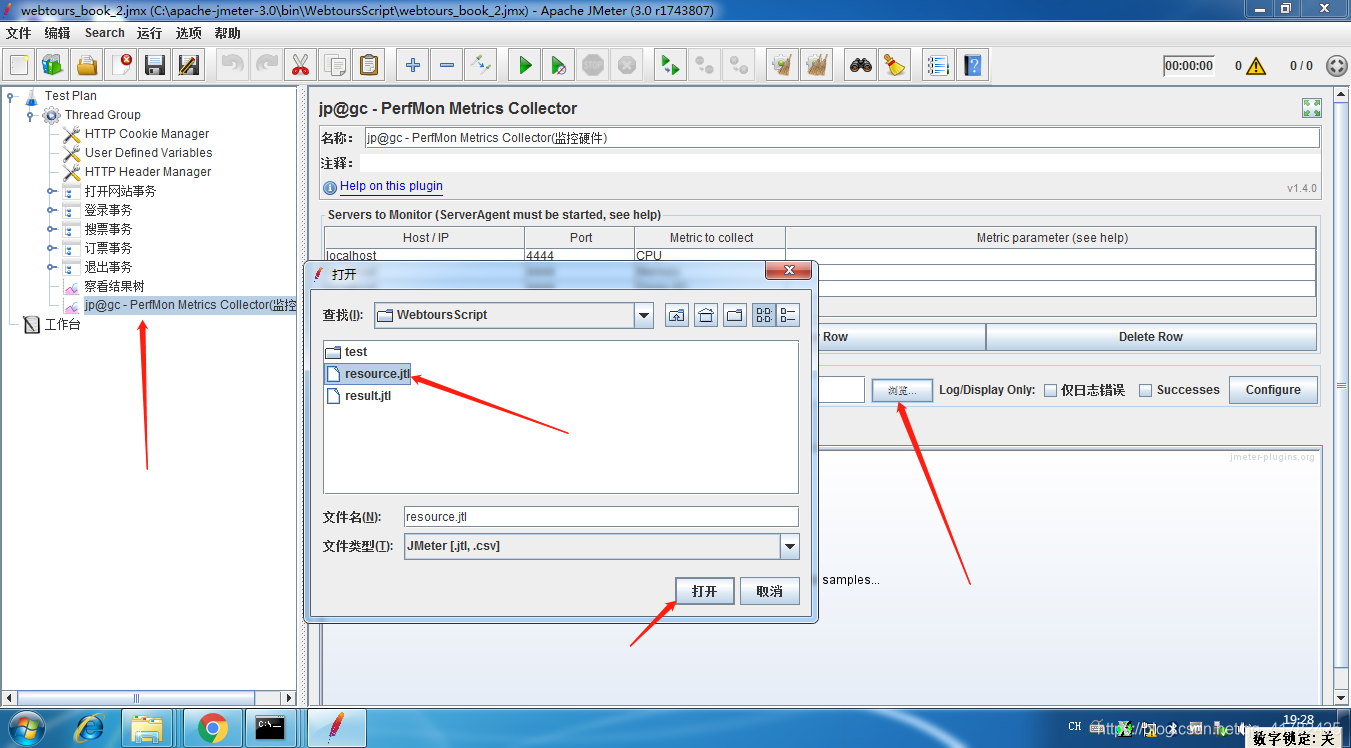The image size is (1351, 748).
Task: Collapse all tree nodes with minus icon
Action: click(x=447, y=66)
